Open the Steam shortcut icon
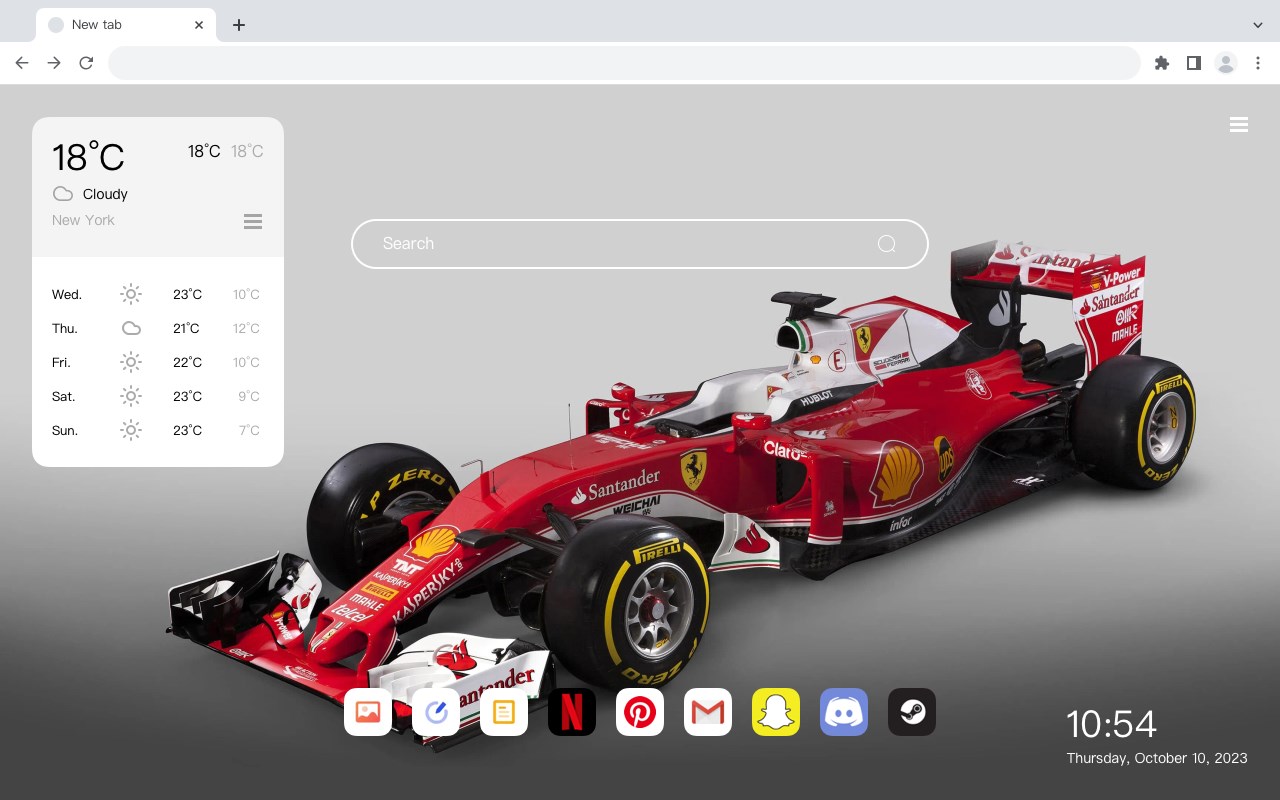Viewport: 1280px width, 800px height. click(912, 712)
